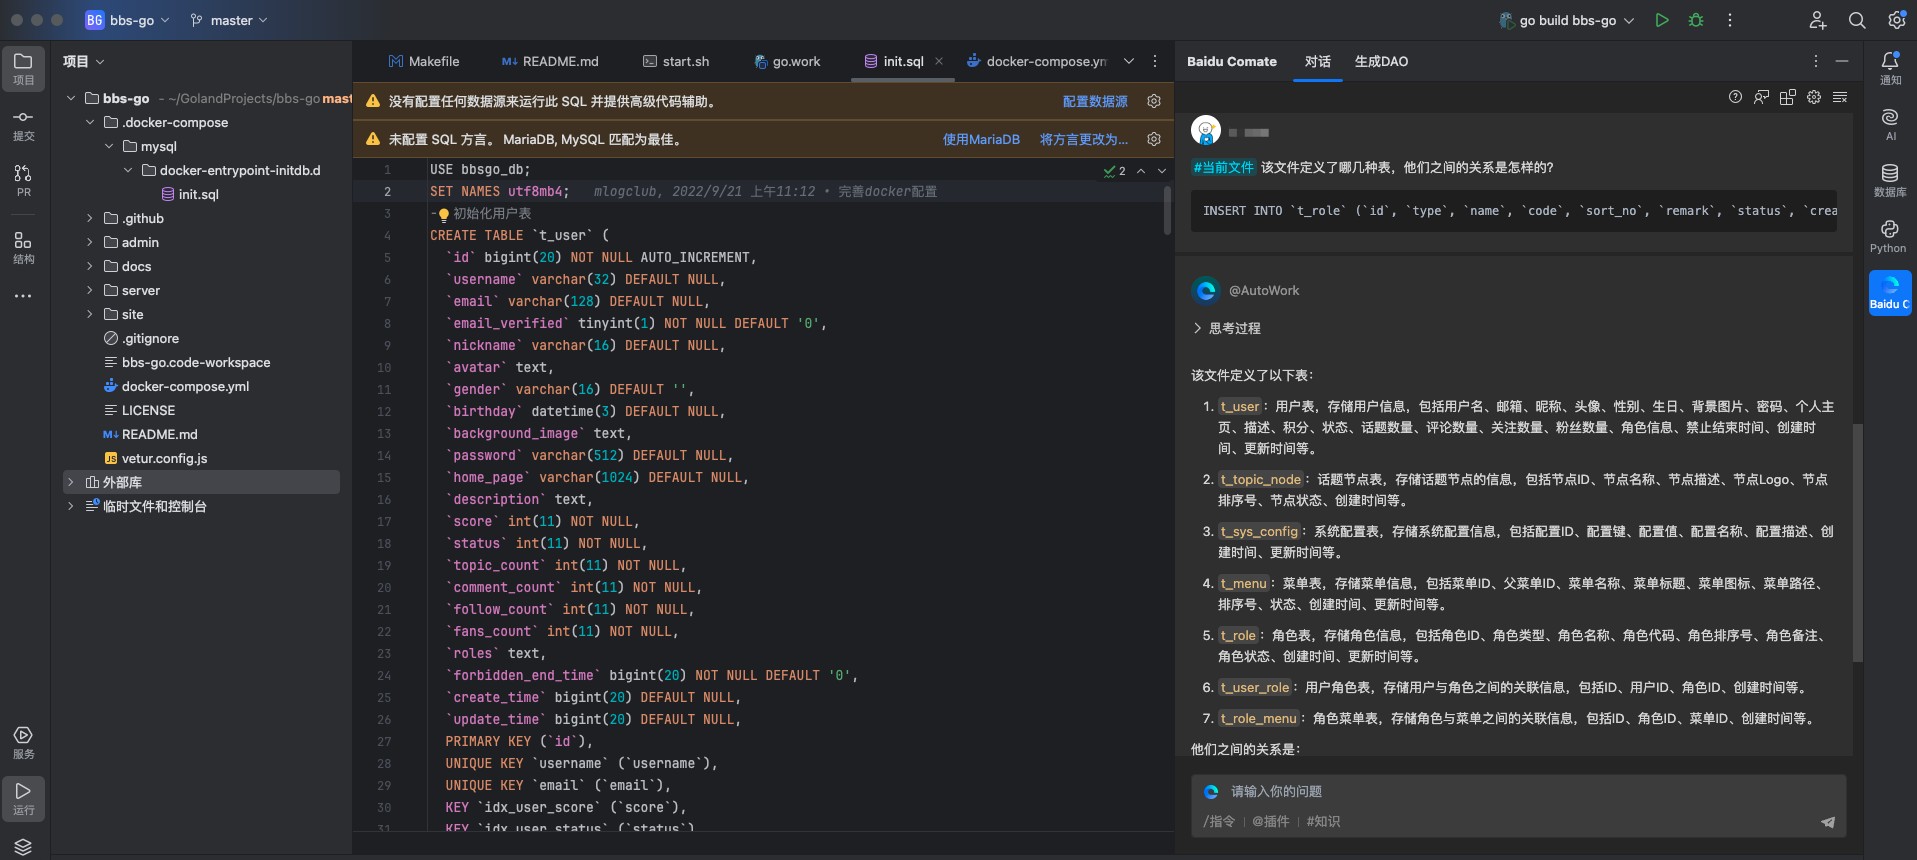
Task: Select the 对话 chat tab
Action: tap(1317, 61)
